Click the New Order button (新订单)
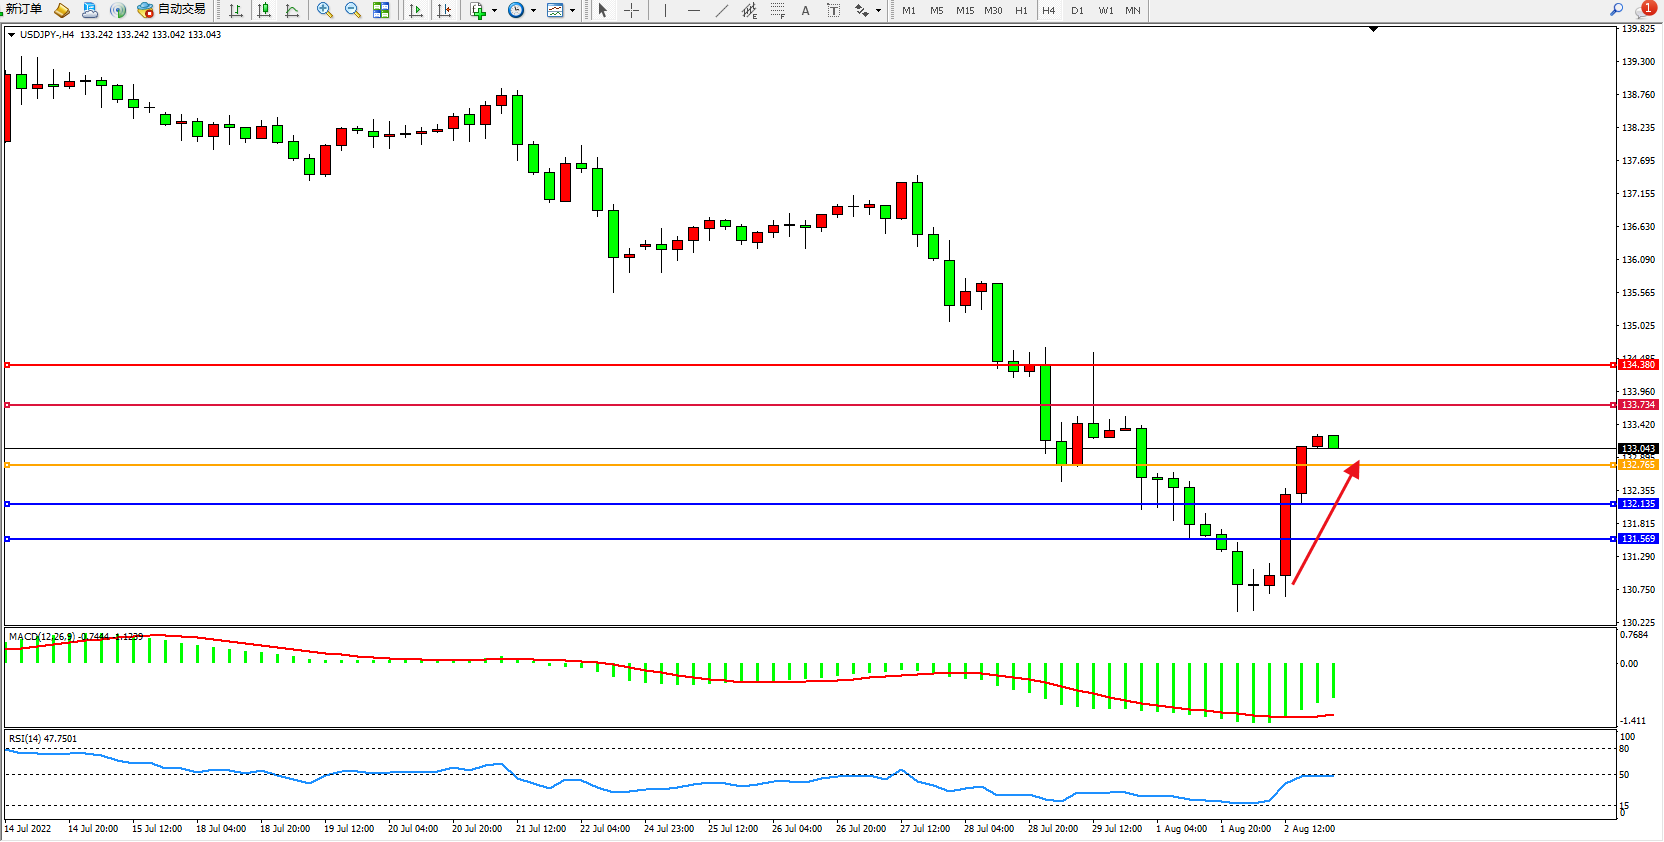This screenshot has width=1664, height=842. [x=24, y=10]
